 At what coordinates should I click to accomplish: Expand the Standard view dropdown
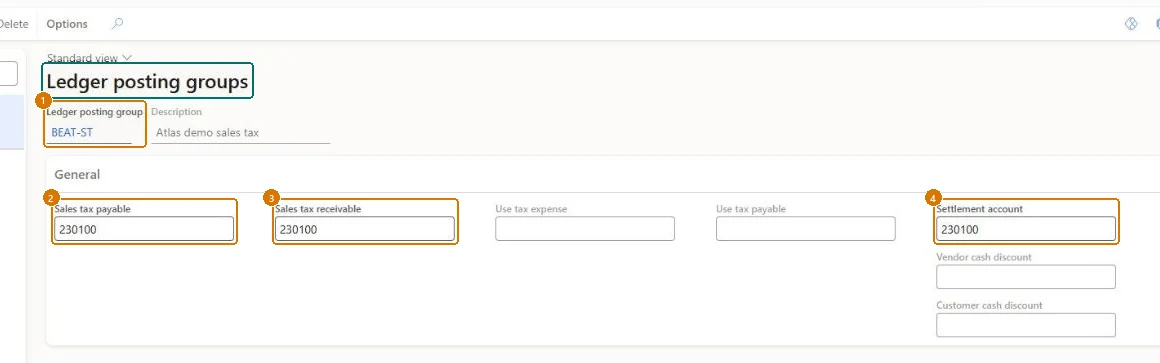90,58
